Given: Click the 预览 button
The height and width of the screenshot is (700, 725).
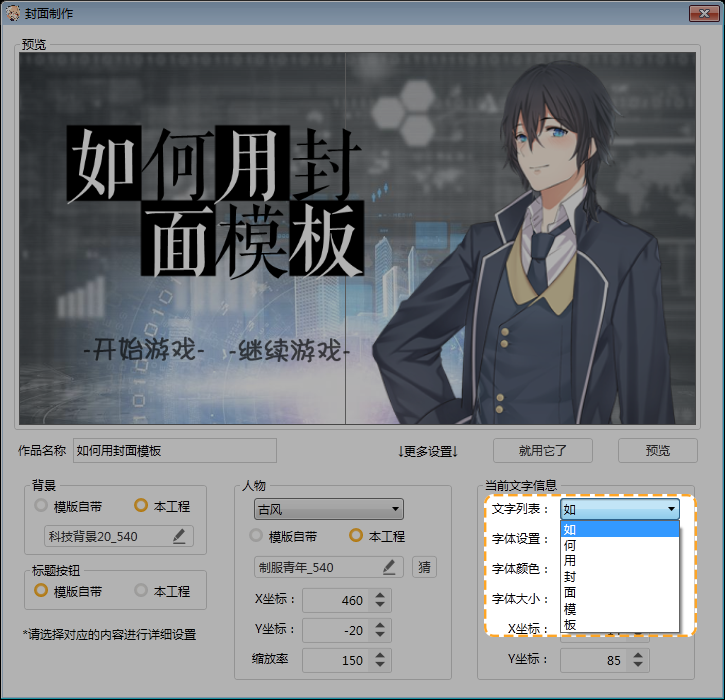Looking at the screenshot, I should pos(657,450).
